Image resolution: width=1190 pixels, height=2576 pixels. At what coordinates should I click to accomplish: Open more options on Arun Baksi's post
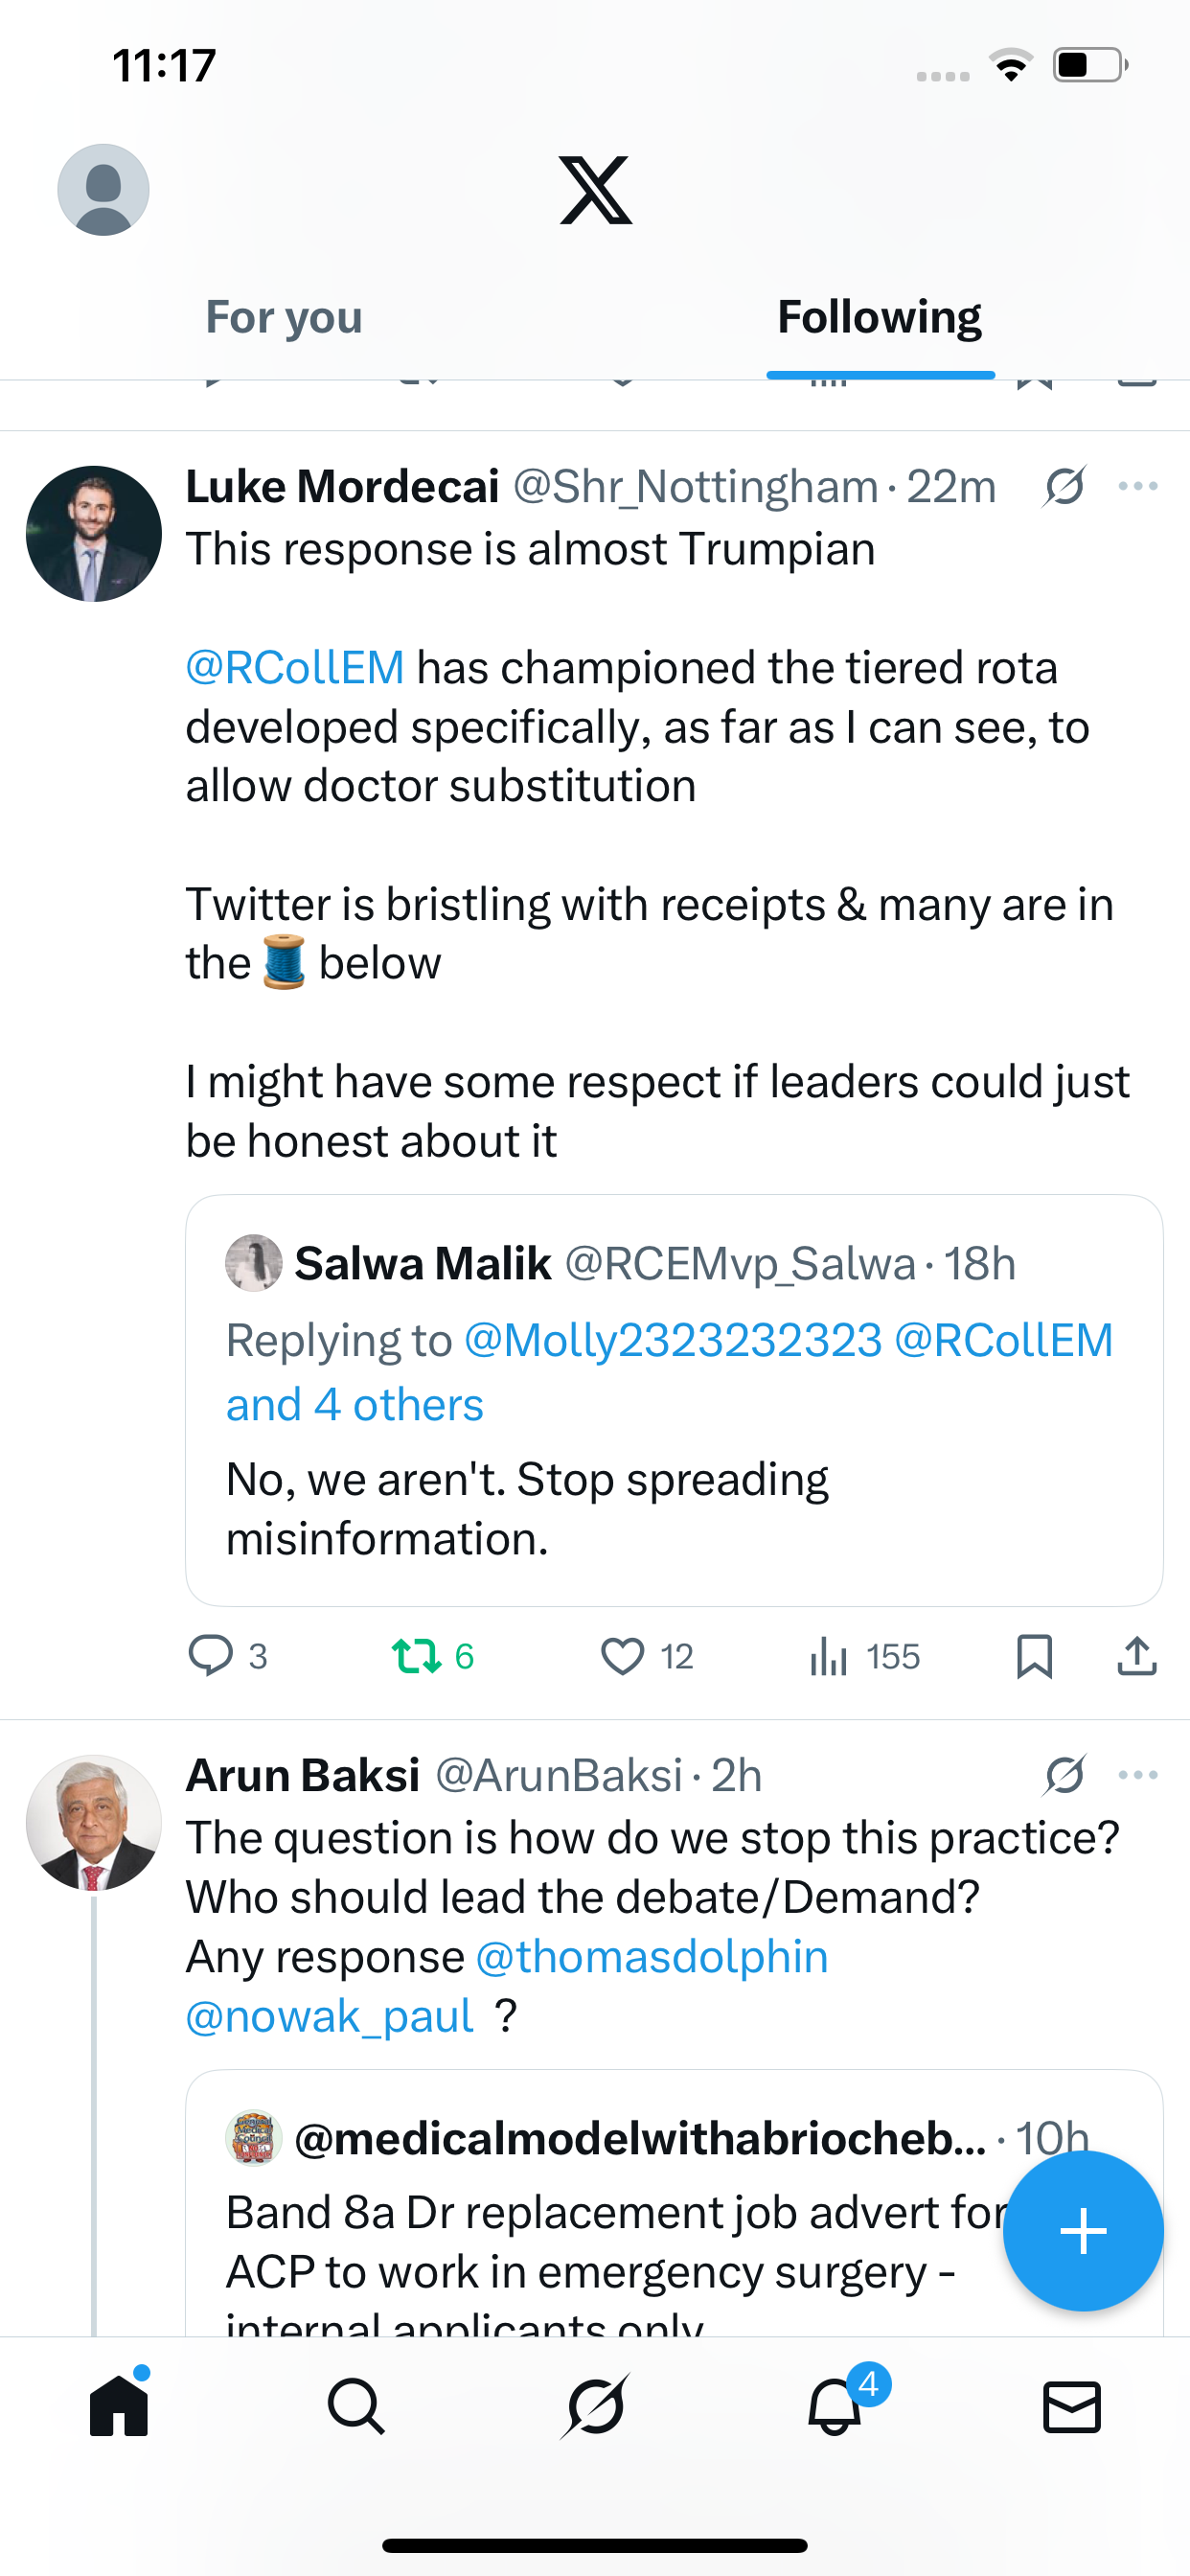tap(1138, 1775)
